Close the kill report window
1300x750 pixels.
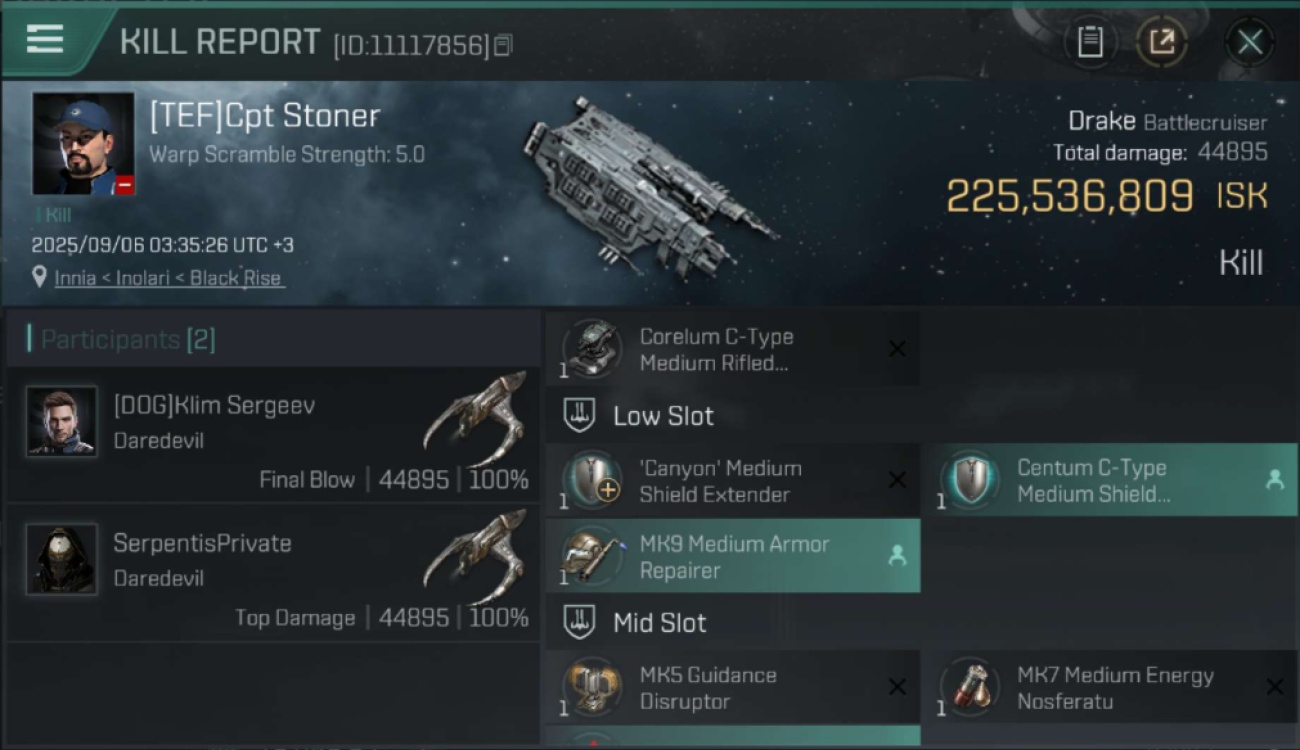click(x=1249, y=42)
